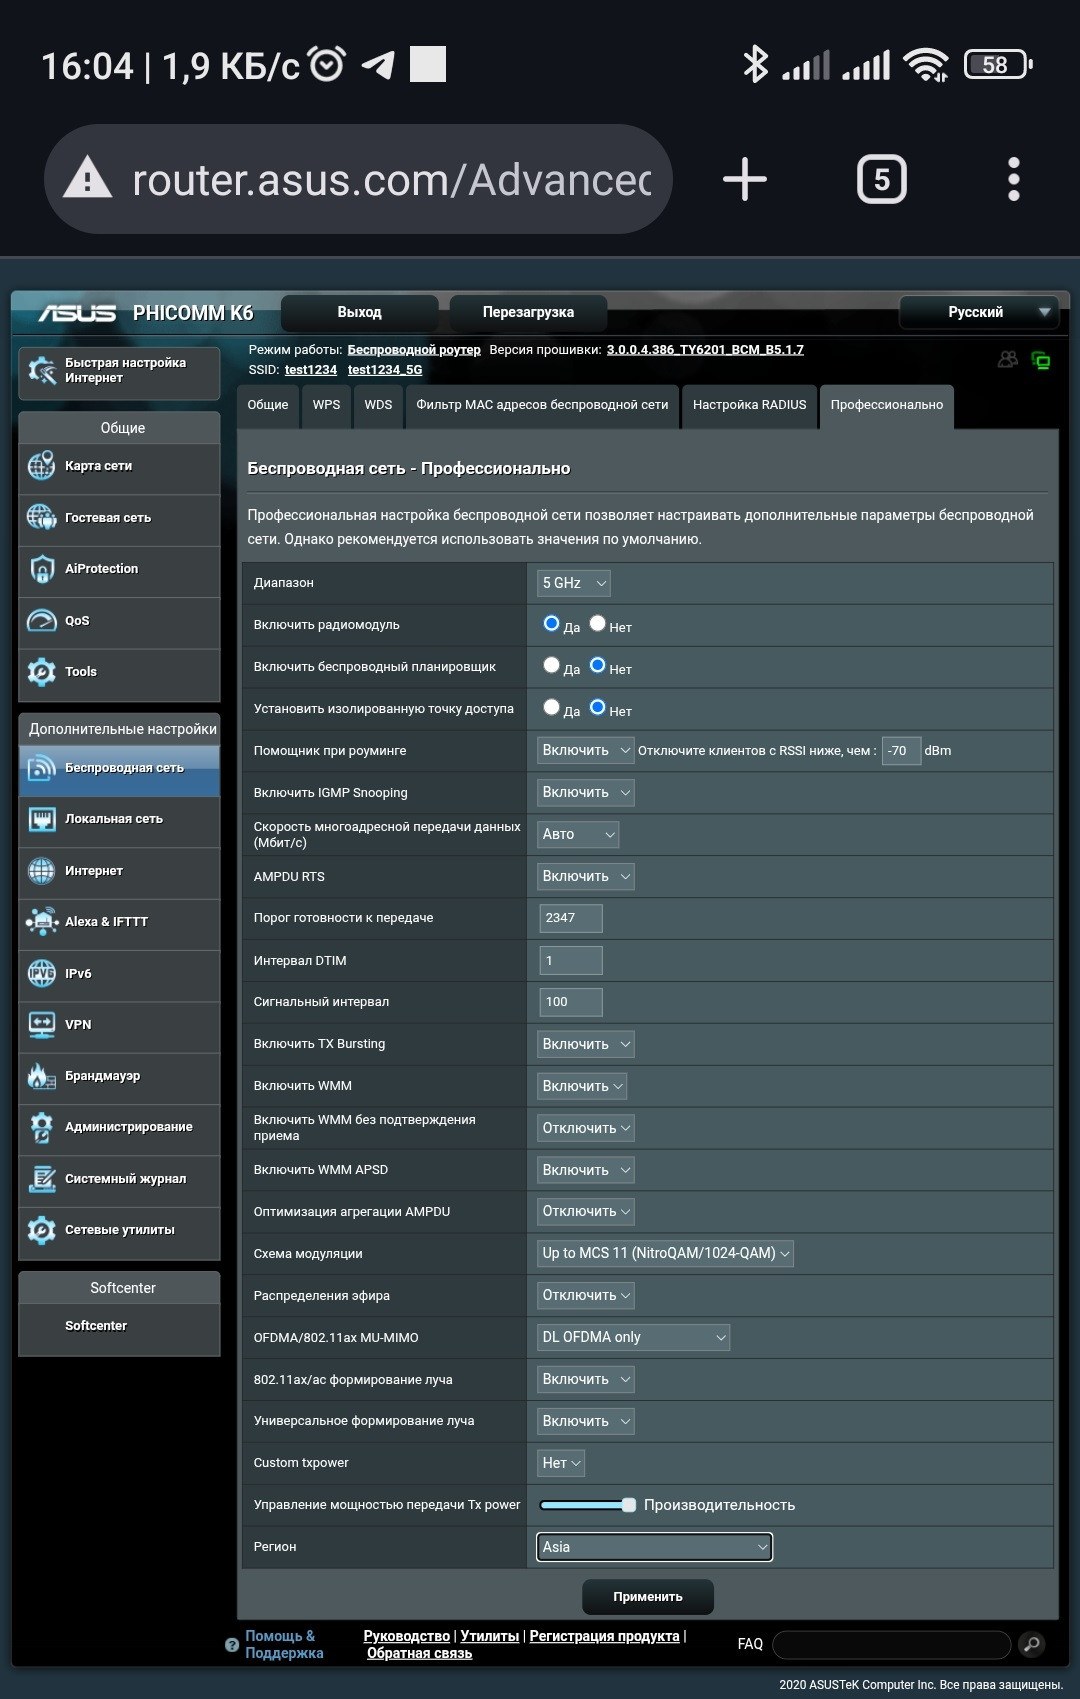
Task: Open the IPv6 globe icon
Action: [x=42, y=973]
